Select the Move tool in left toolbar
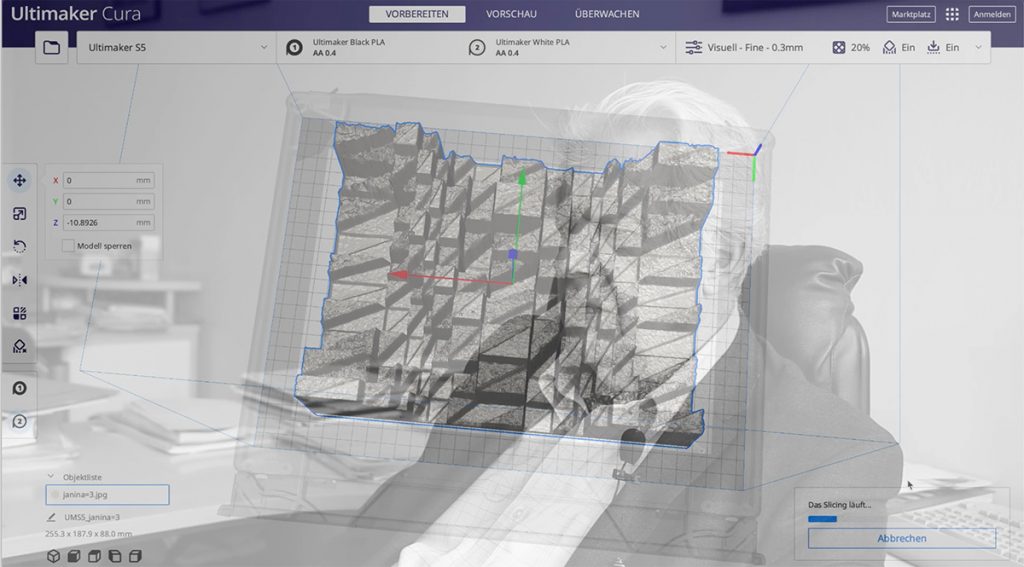The image size is (1024, 567). point(19,181)
